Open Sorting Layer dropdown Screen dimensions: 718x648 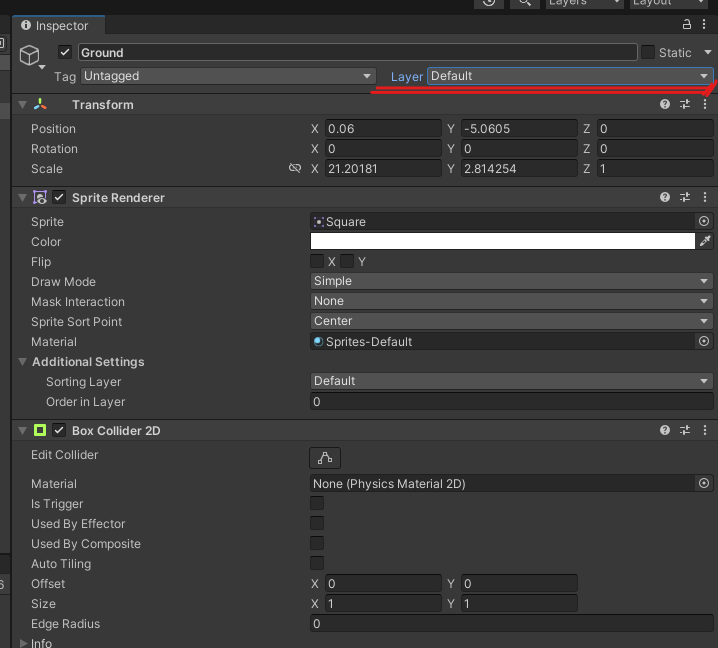tap(511, 381)
